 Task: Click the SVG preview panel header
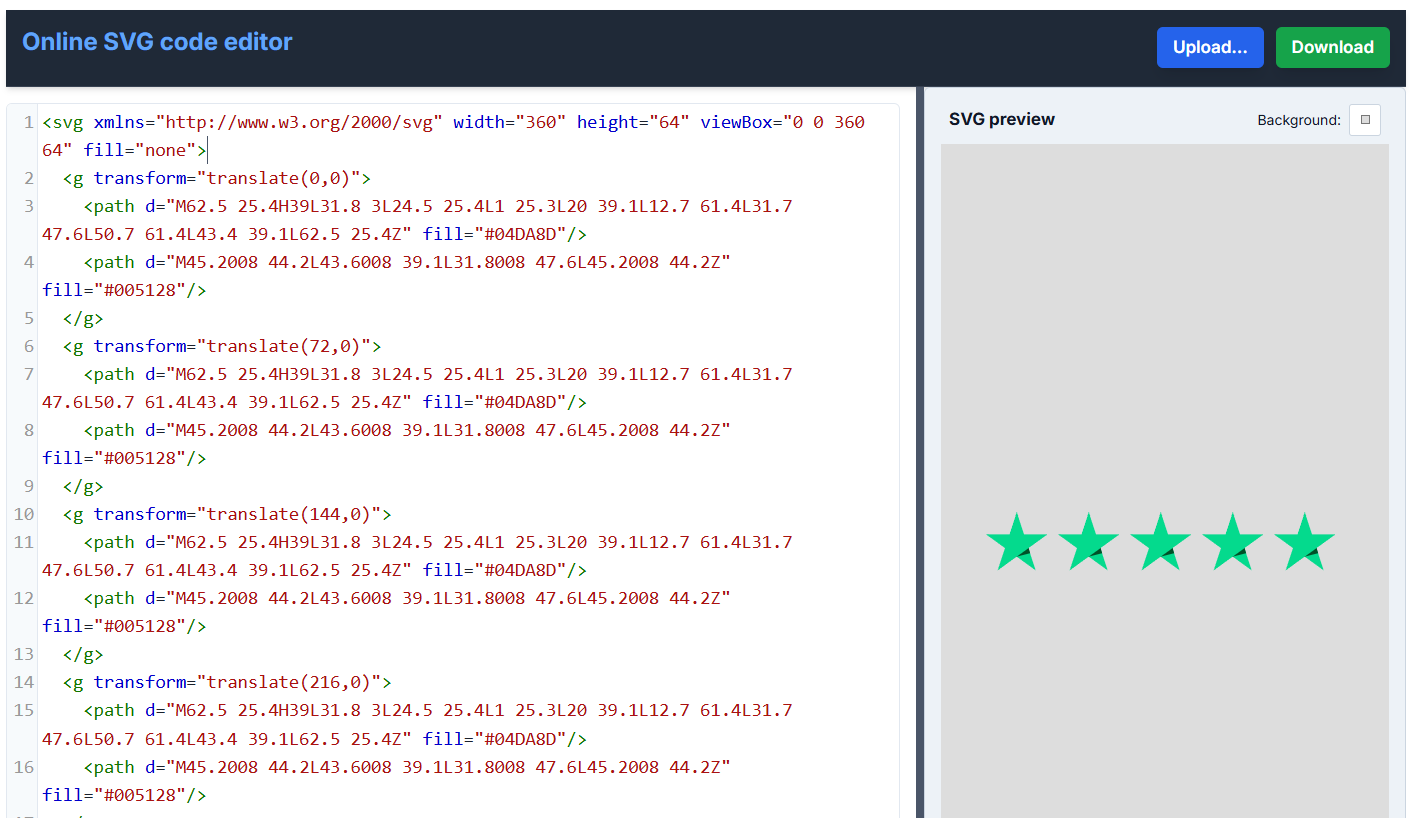(x=1001, y=118)
